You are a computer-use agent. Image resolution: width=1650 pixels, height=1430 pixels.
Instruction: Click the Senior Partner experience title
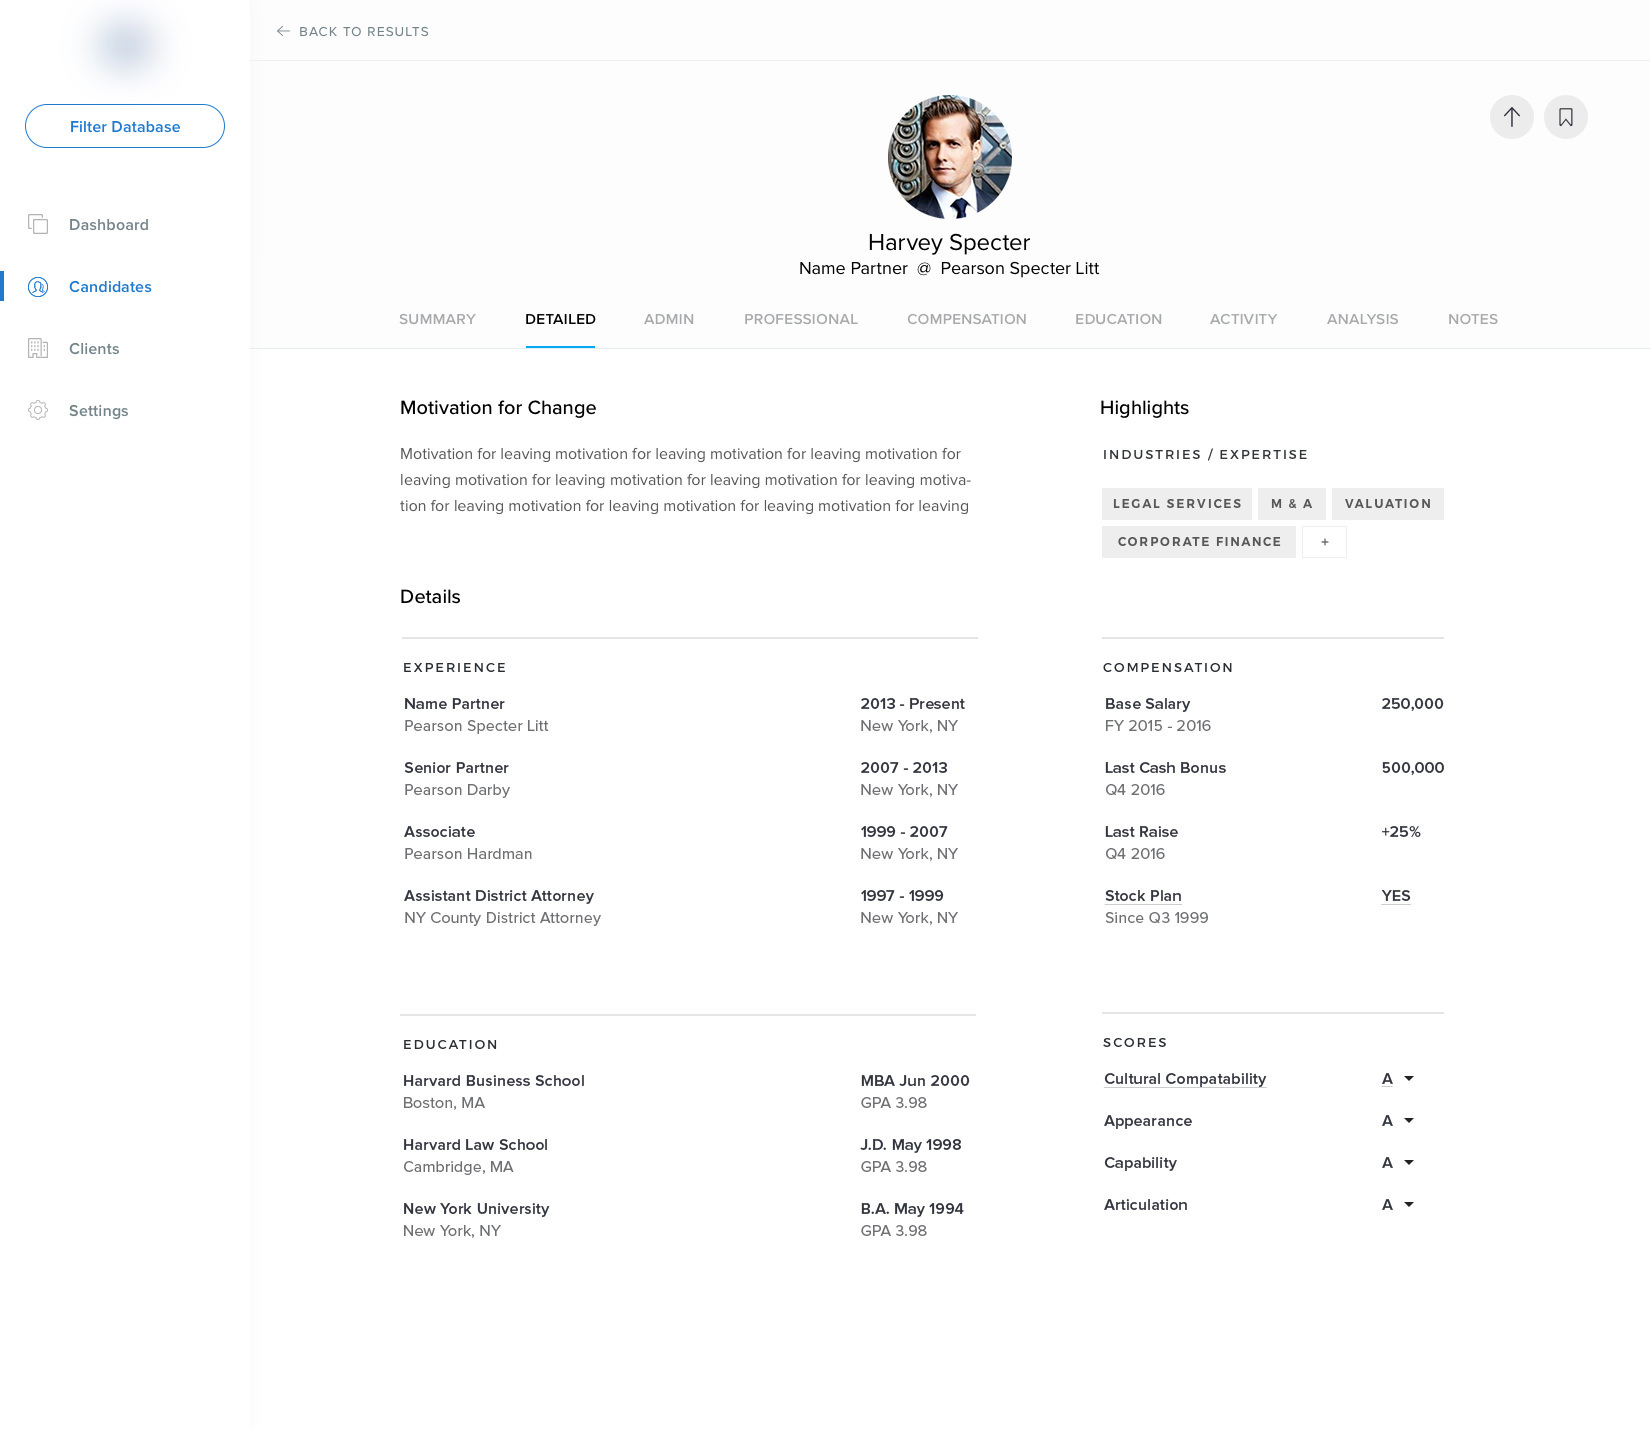(456, 768)
